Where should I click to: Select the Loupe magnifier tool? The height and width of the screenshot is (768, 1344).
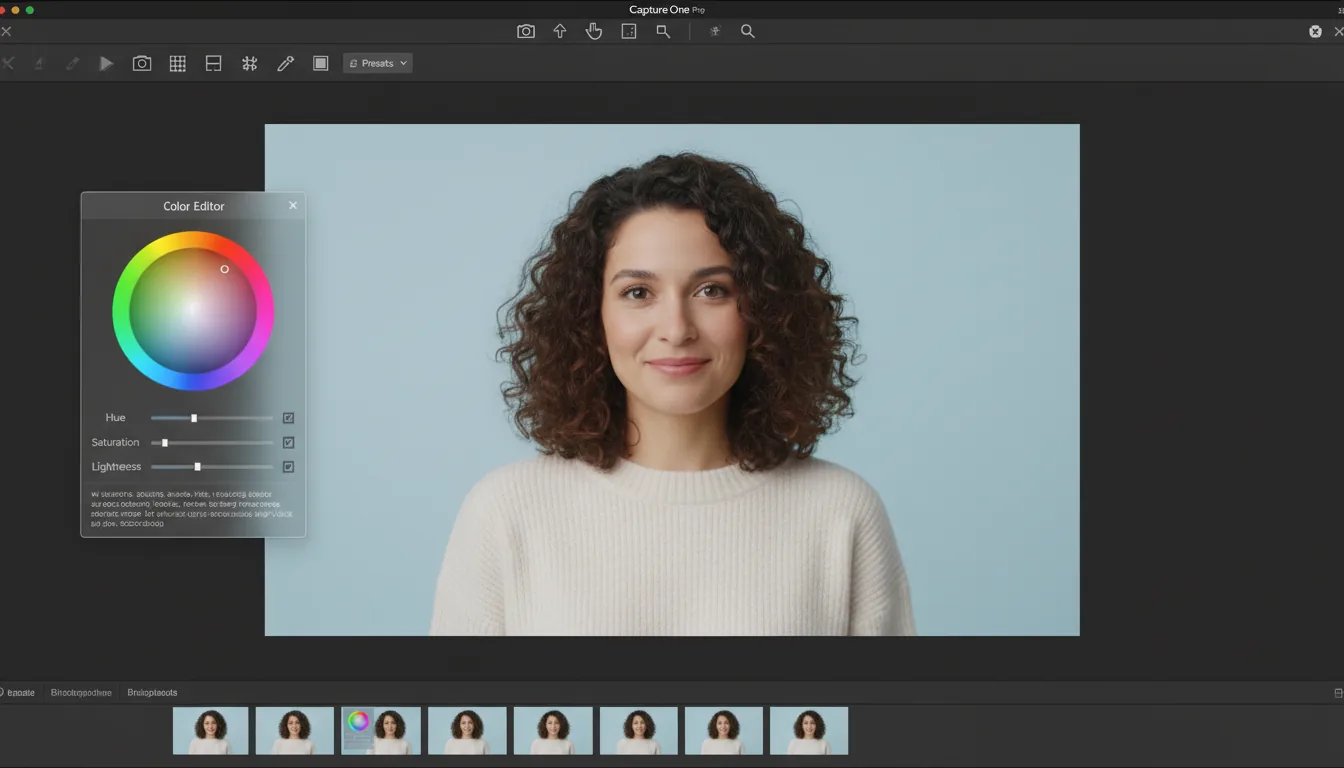click(x=662, y=31)
